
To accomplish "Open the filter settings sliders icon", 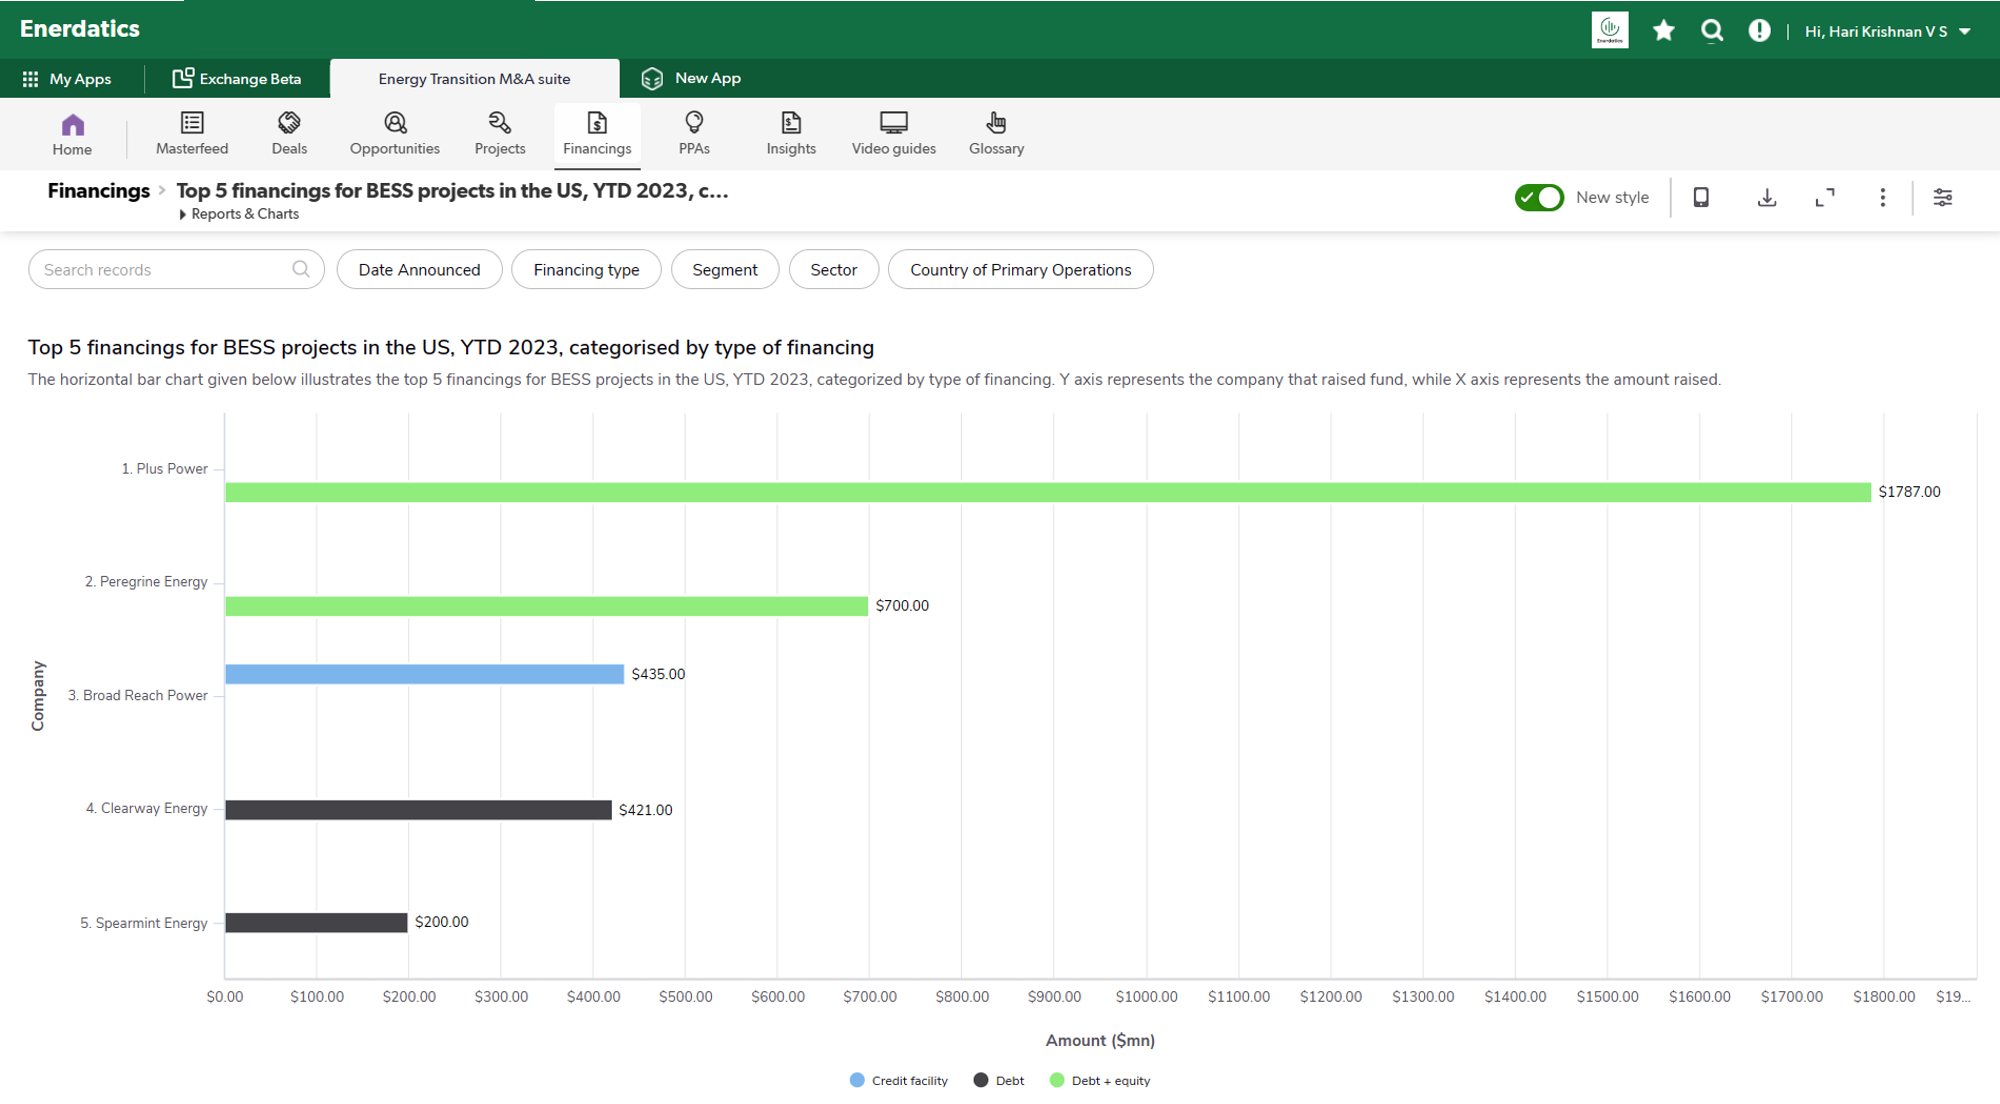I will click(1942, 198).
